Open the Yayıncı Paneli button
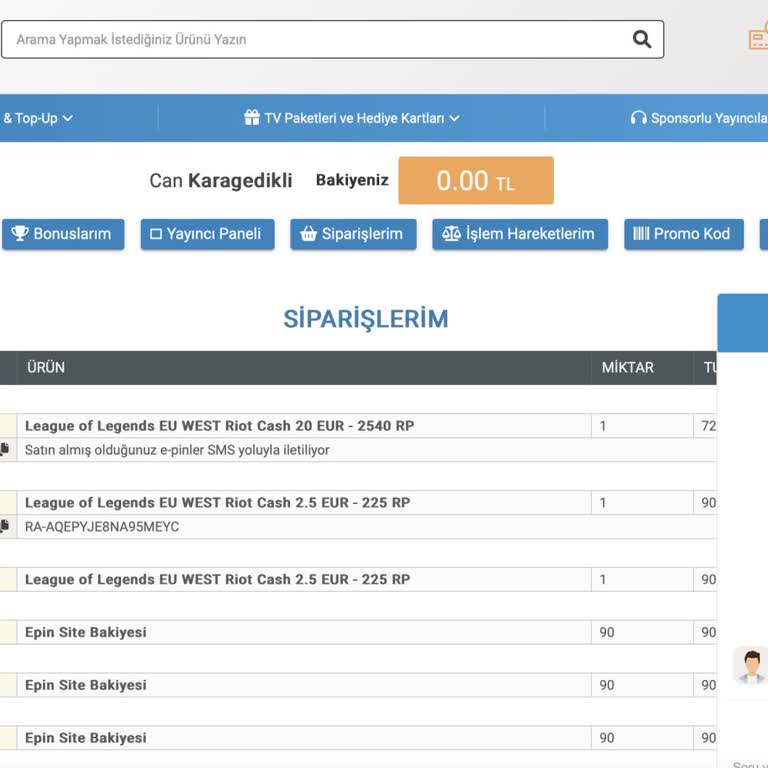This screenshot has width=768, height=768. 208,234
